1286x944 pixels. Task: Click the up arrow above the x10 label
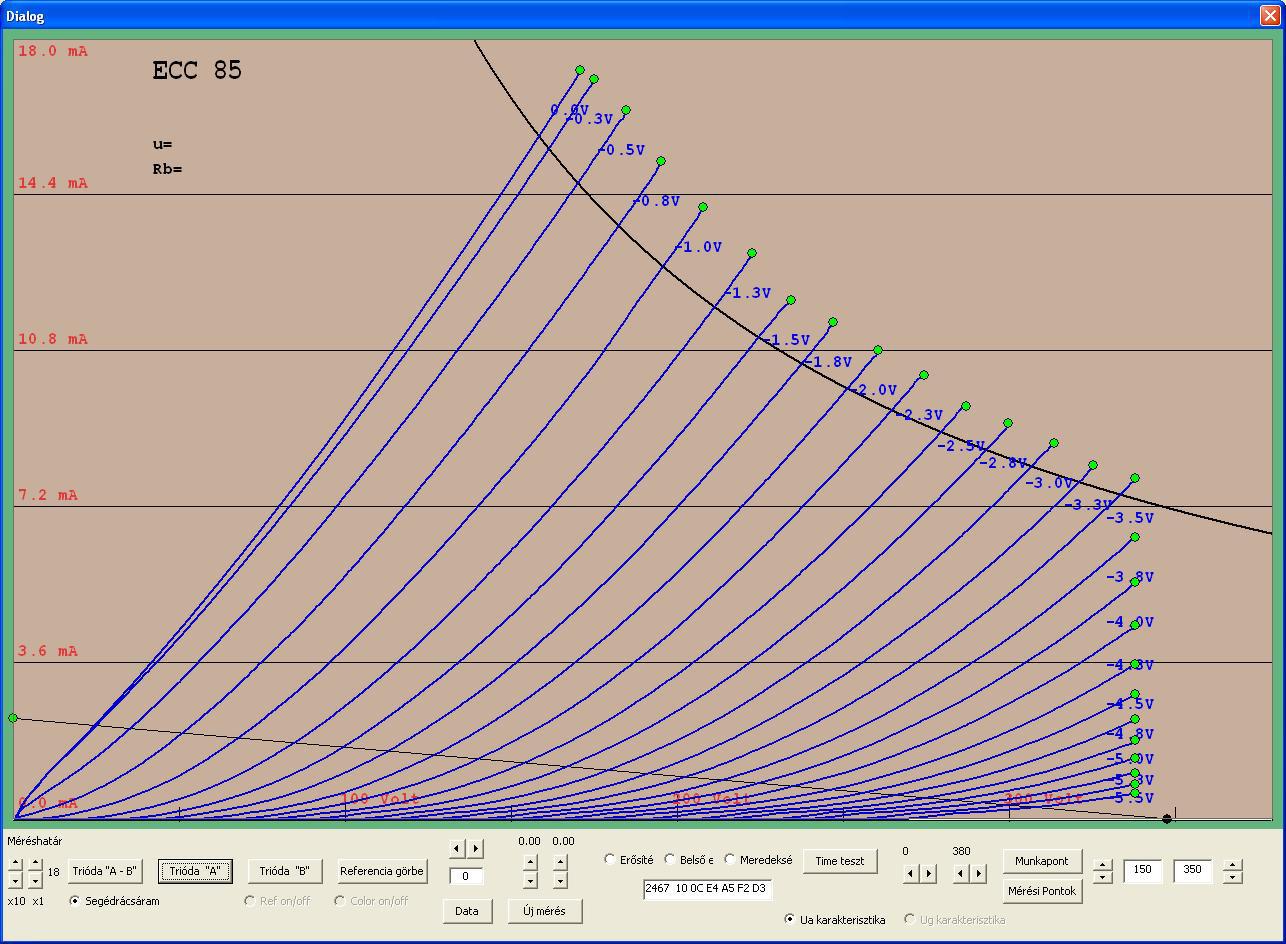coord(15,864)
